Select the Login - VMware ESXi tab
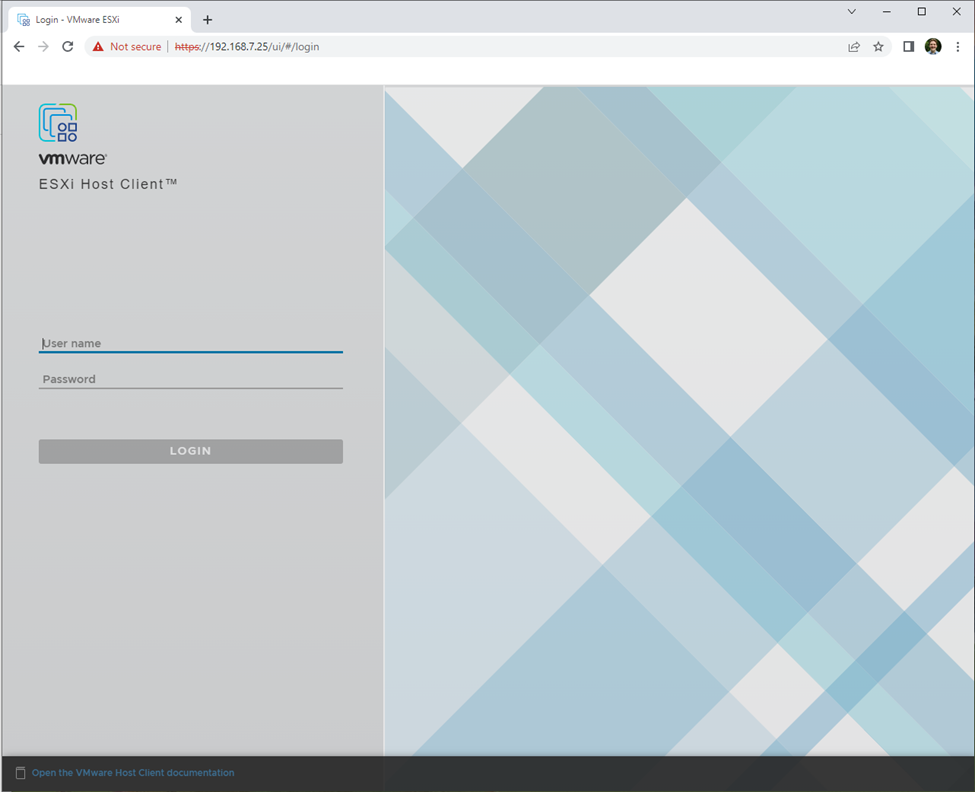Screen dimensions: 975x792 click(x=99, y=20)
